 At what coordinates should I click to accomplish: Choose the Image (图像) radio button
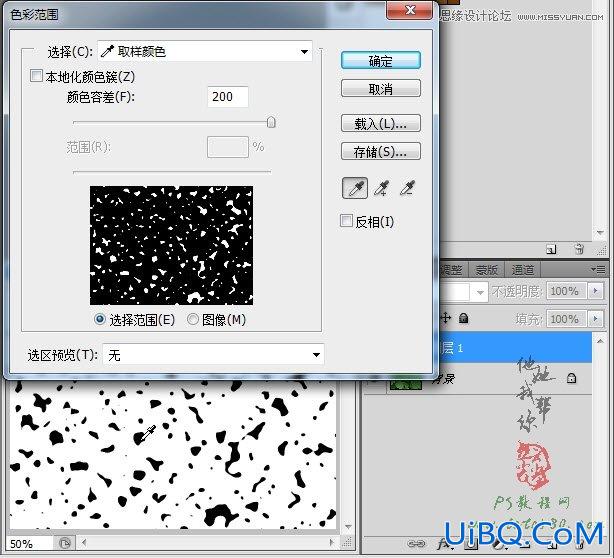coord(193,320)
